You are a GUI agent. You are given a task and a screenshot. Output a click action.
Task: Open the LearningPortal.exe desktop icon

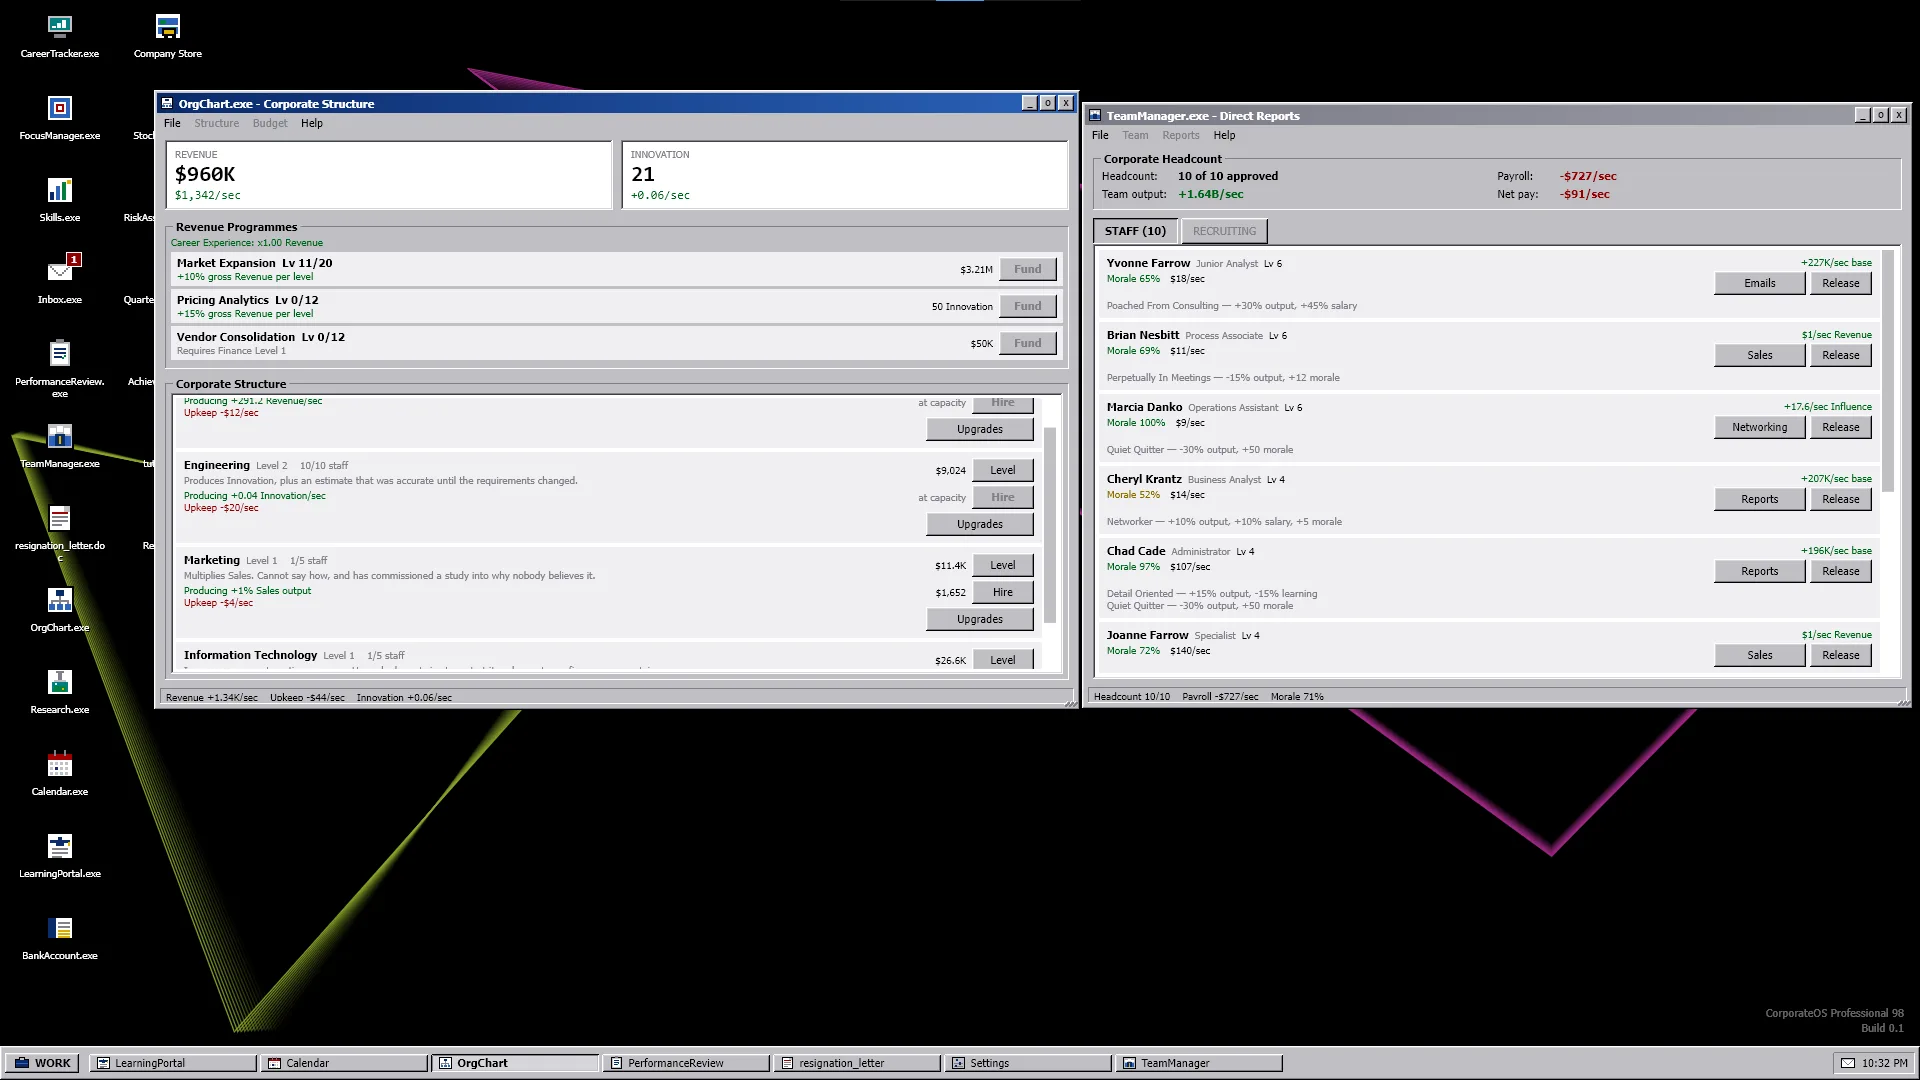pyautogui.click(x=60, y=856)
